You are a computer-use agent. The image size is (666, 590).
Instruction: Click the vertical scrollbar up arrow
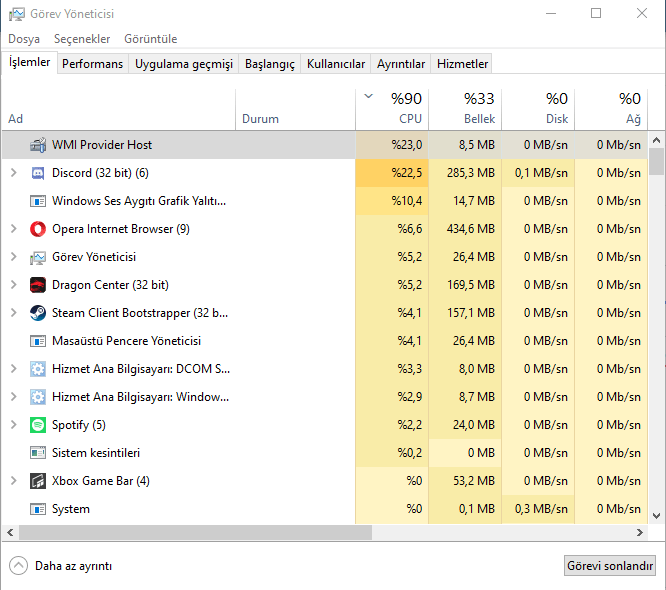pos(656,140)
